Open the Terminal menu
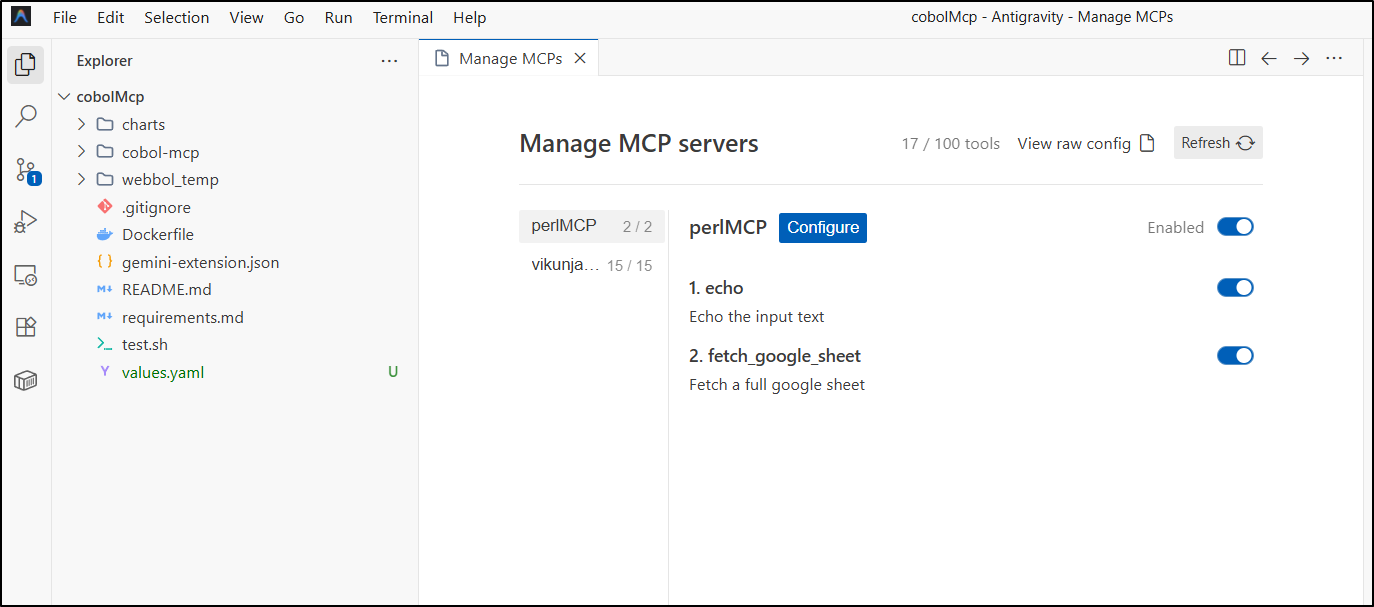 [x=403, y=18]
